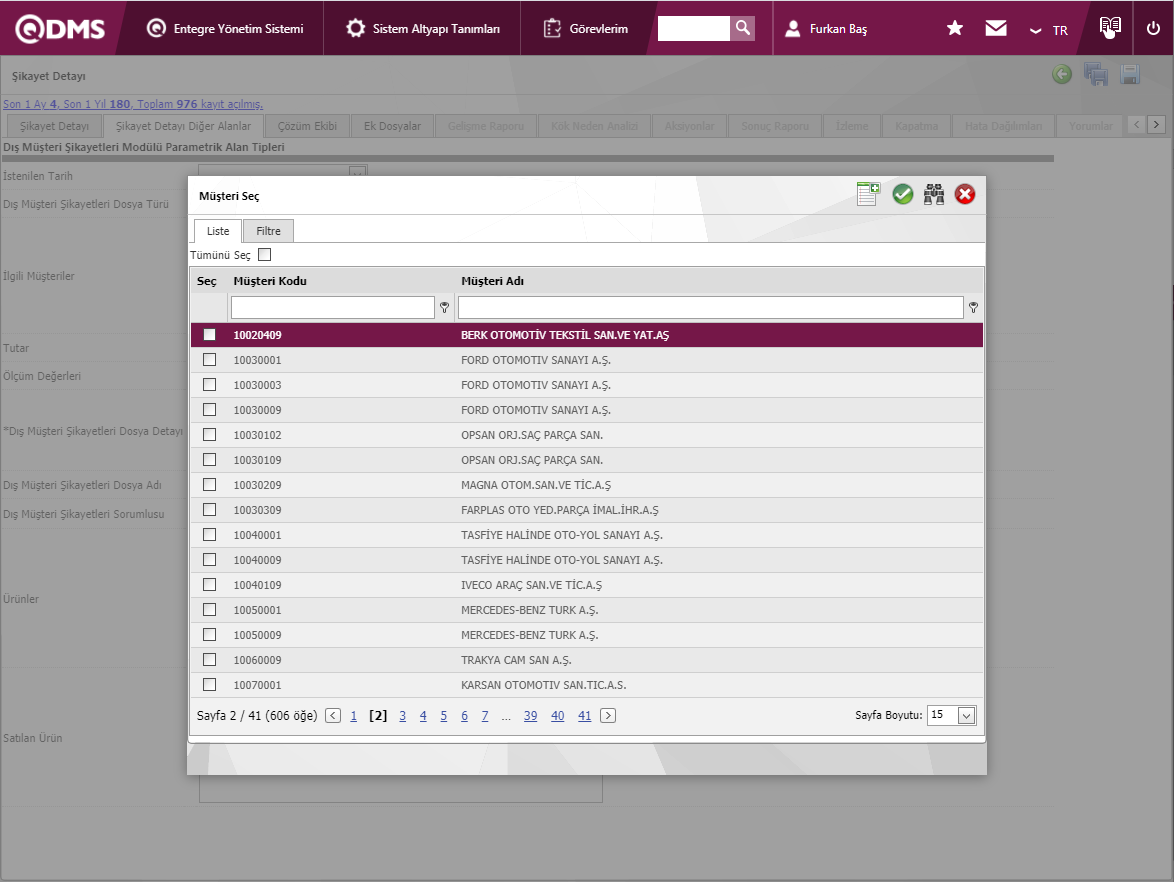1174x882 pixels.
Task: Open the favorites star icon in header
Action: [x=955, y=28]
